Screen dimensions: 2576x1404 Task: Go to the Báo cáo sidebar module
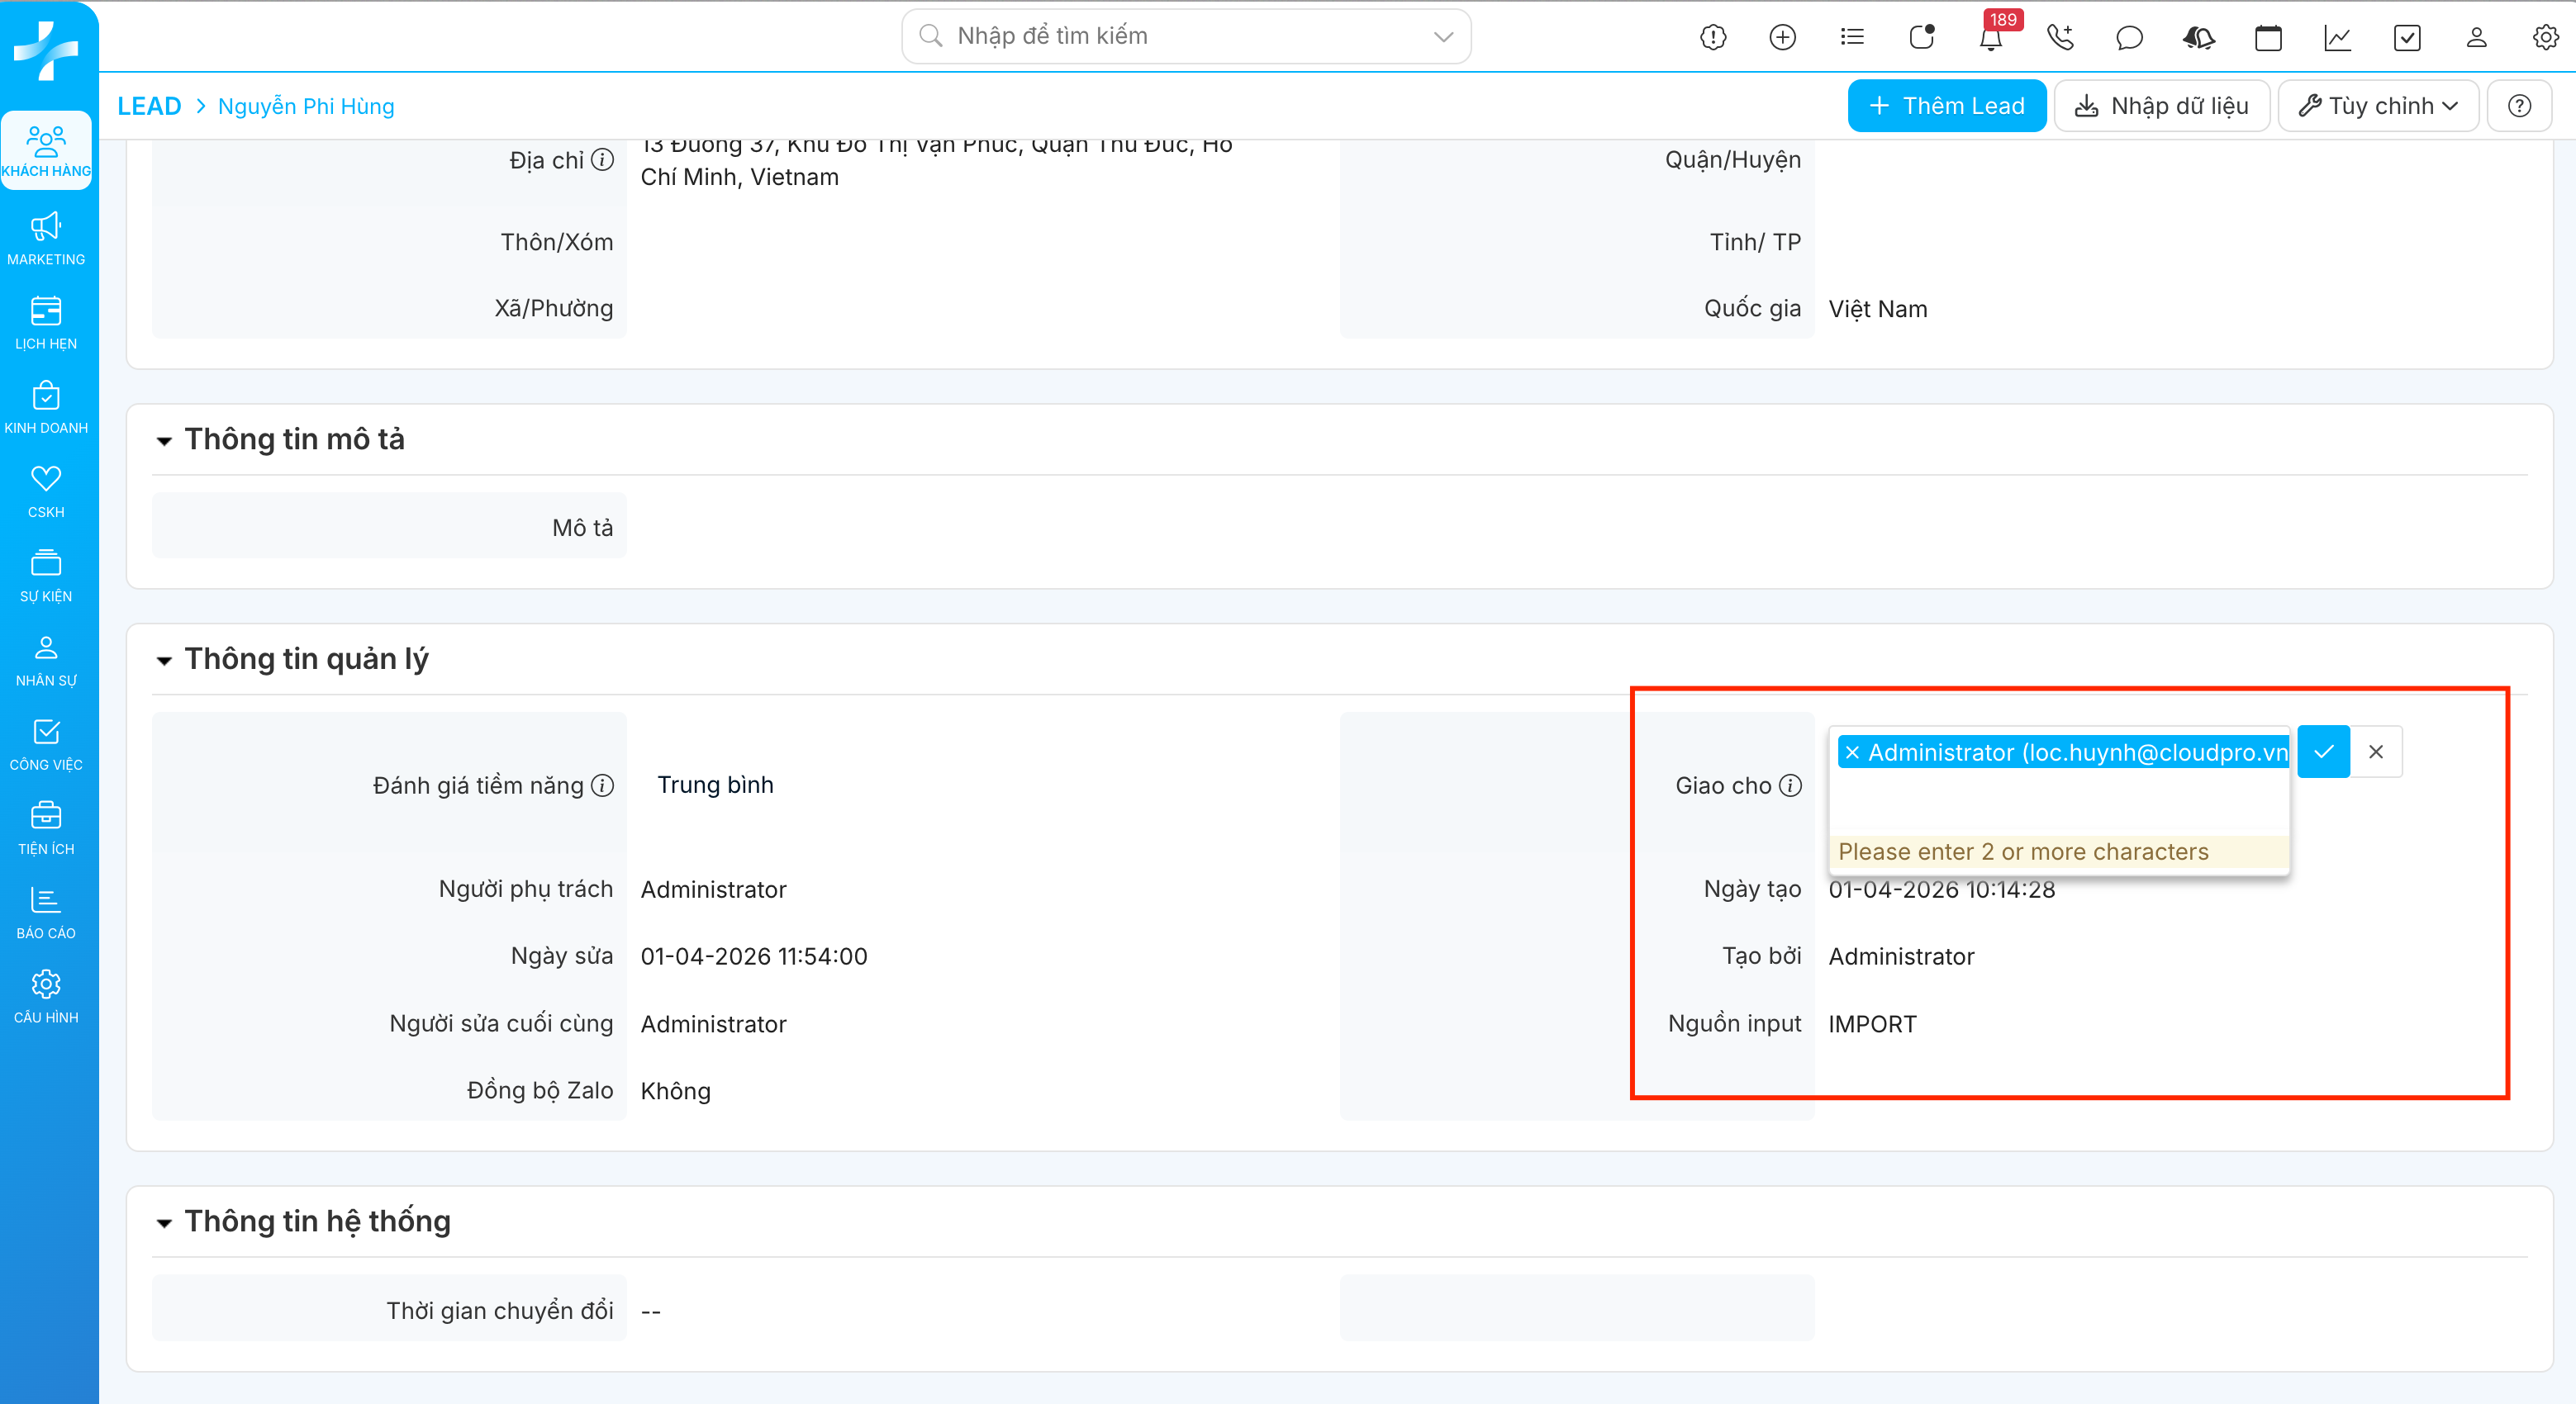point(46,912)
